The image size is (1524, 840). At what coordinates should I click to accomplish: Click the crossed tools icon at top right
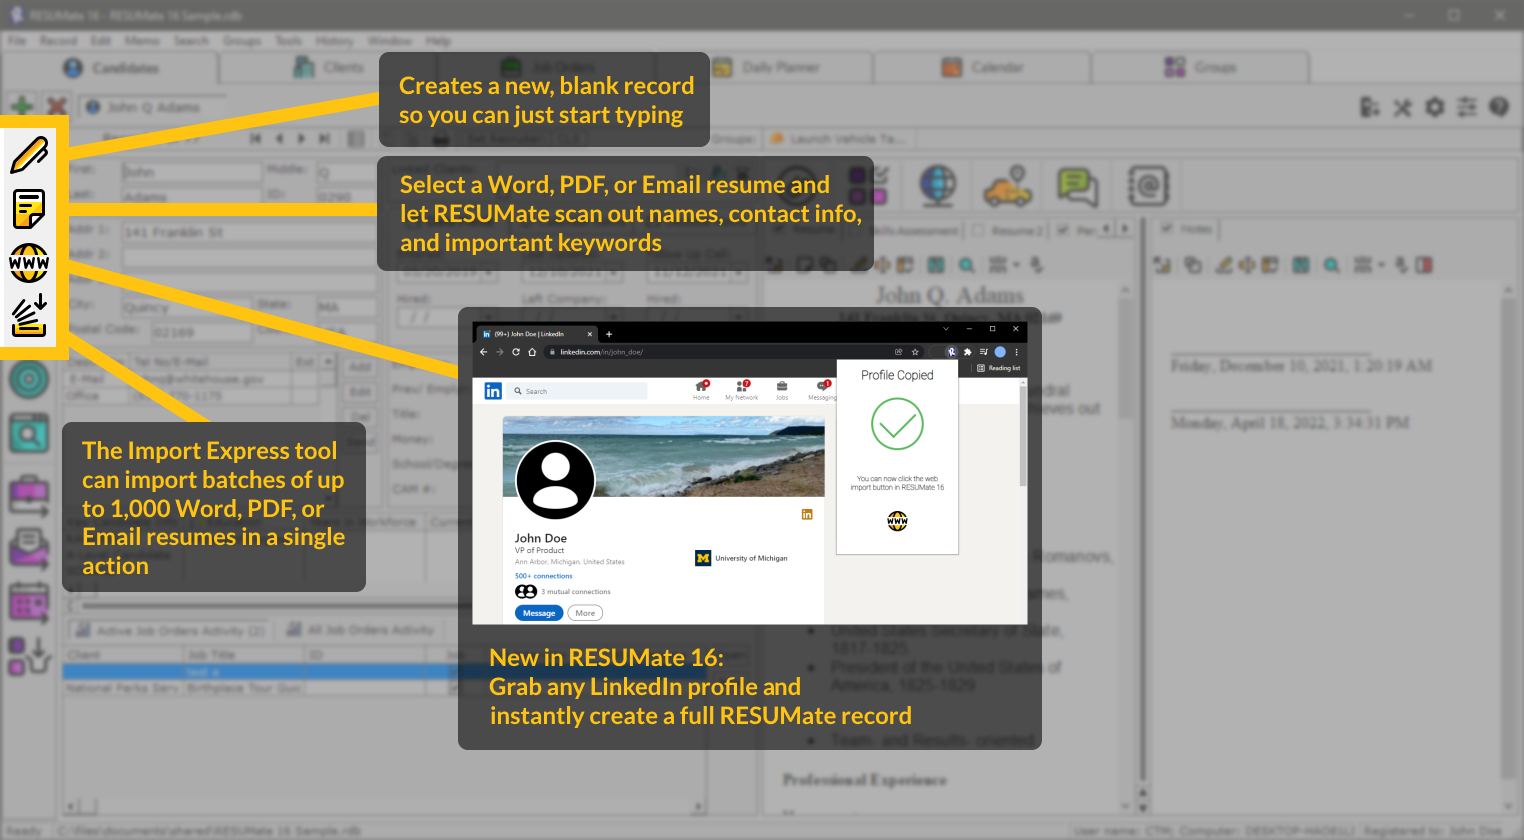point(1403,107)
